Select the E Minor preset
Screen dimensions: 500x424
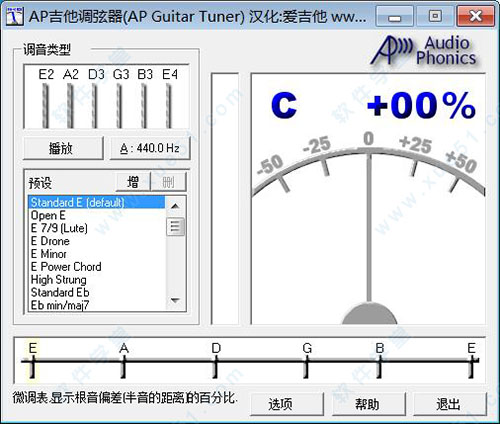click(97, 254)
